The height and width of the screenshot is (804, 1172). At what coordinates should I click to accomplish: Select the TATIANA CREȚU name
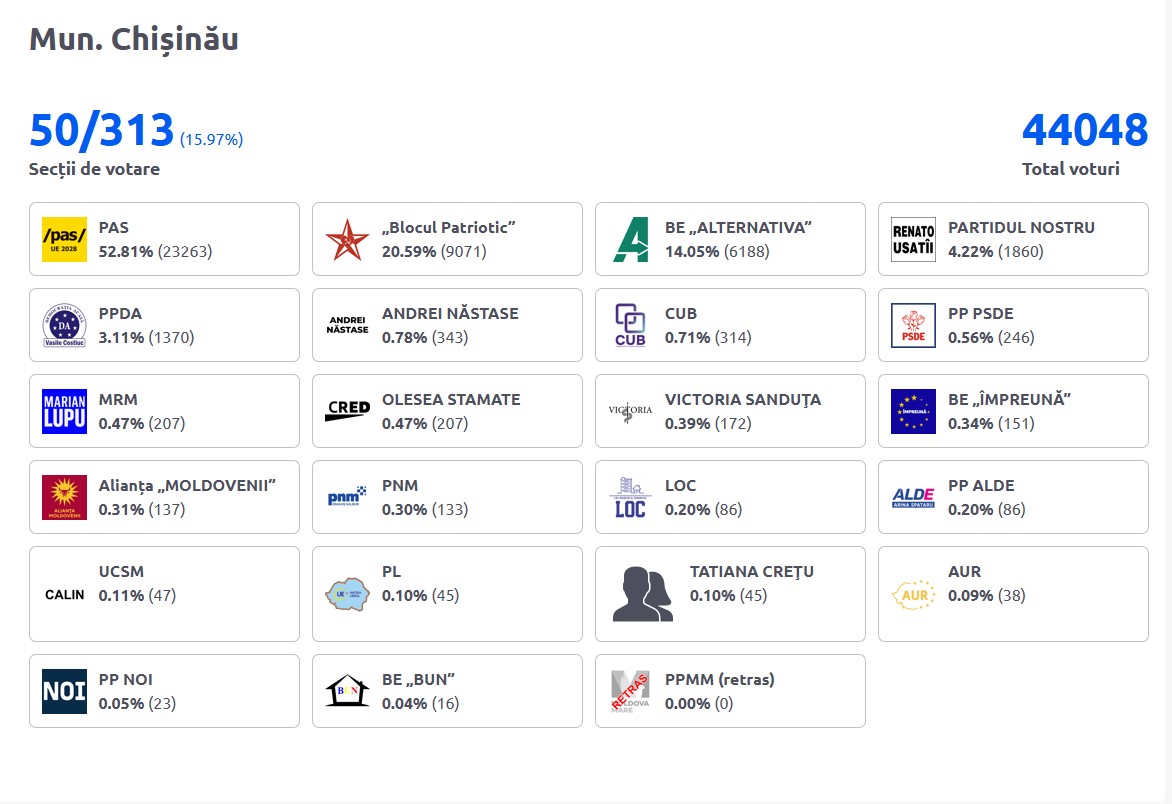click(x=751, y=572)
